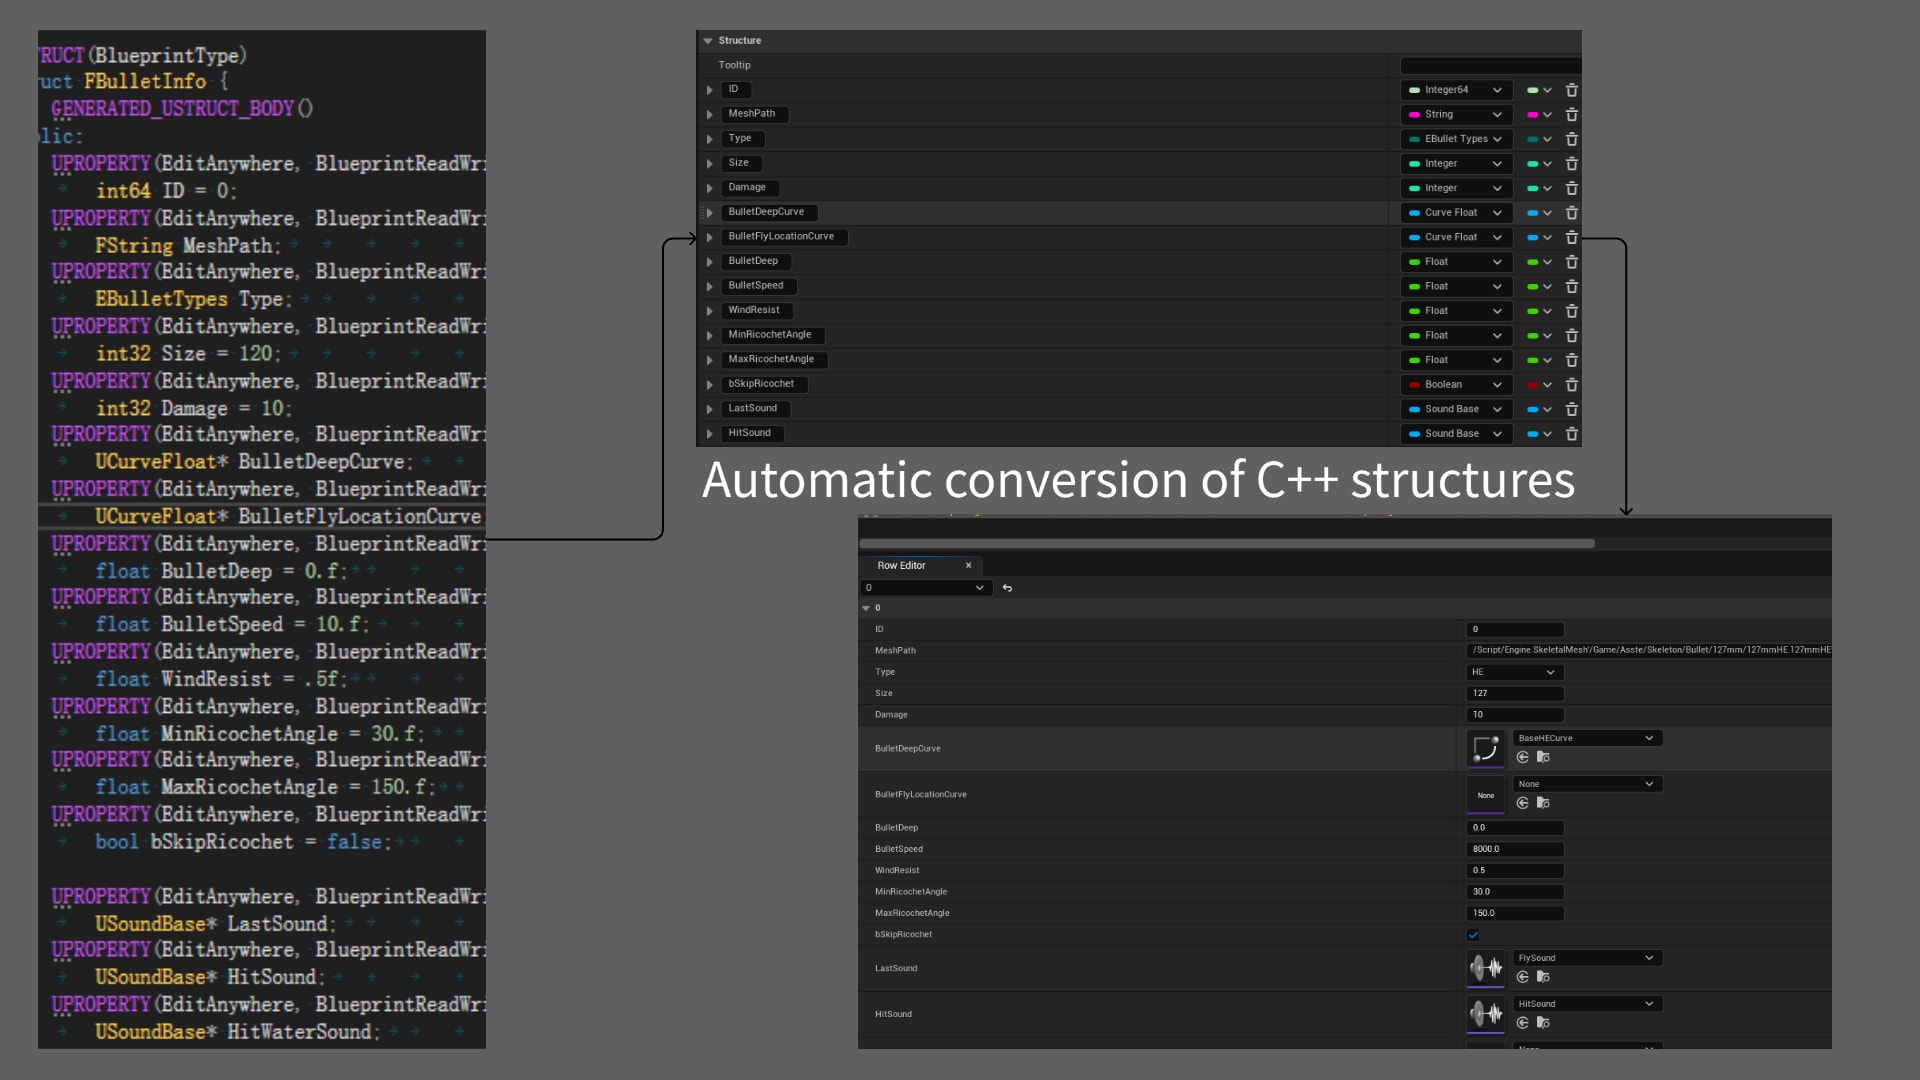Switch to the Row Editor tab
The width and height of the screenshot is (1920, 1080).
tap(901, 565)
